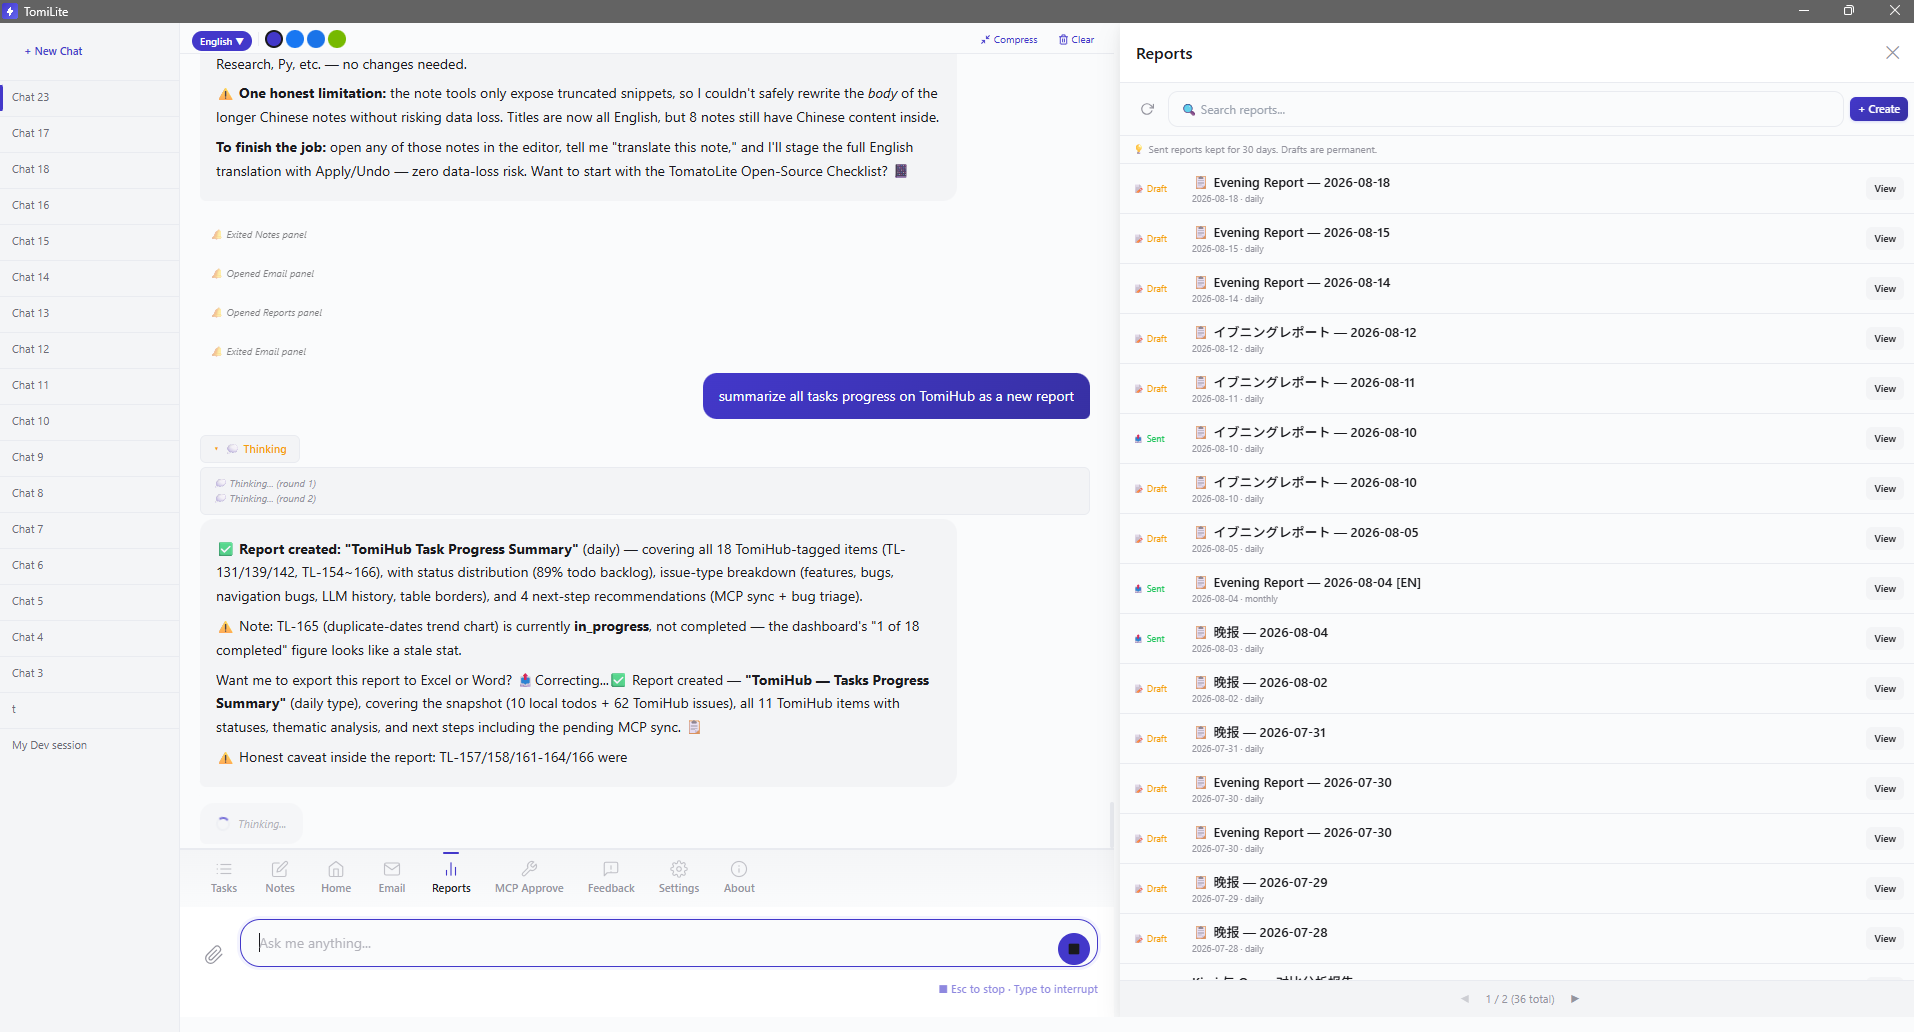Screen dimensions: 1914x1032
Task: View the Evening Report — 2026-08-14 draft
Action: coord(1884,289)
